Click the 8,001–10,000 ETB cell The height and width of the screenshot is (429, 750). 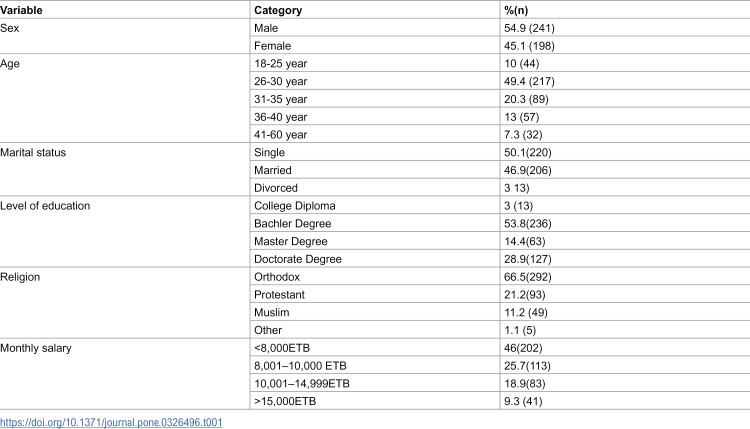point(300,366)
